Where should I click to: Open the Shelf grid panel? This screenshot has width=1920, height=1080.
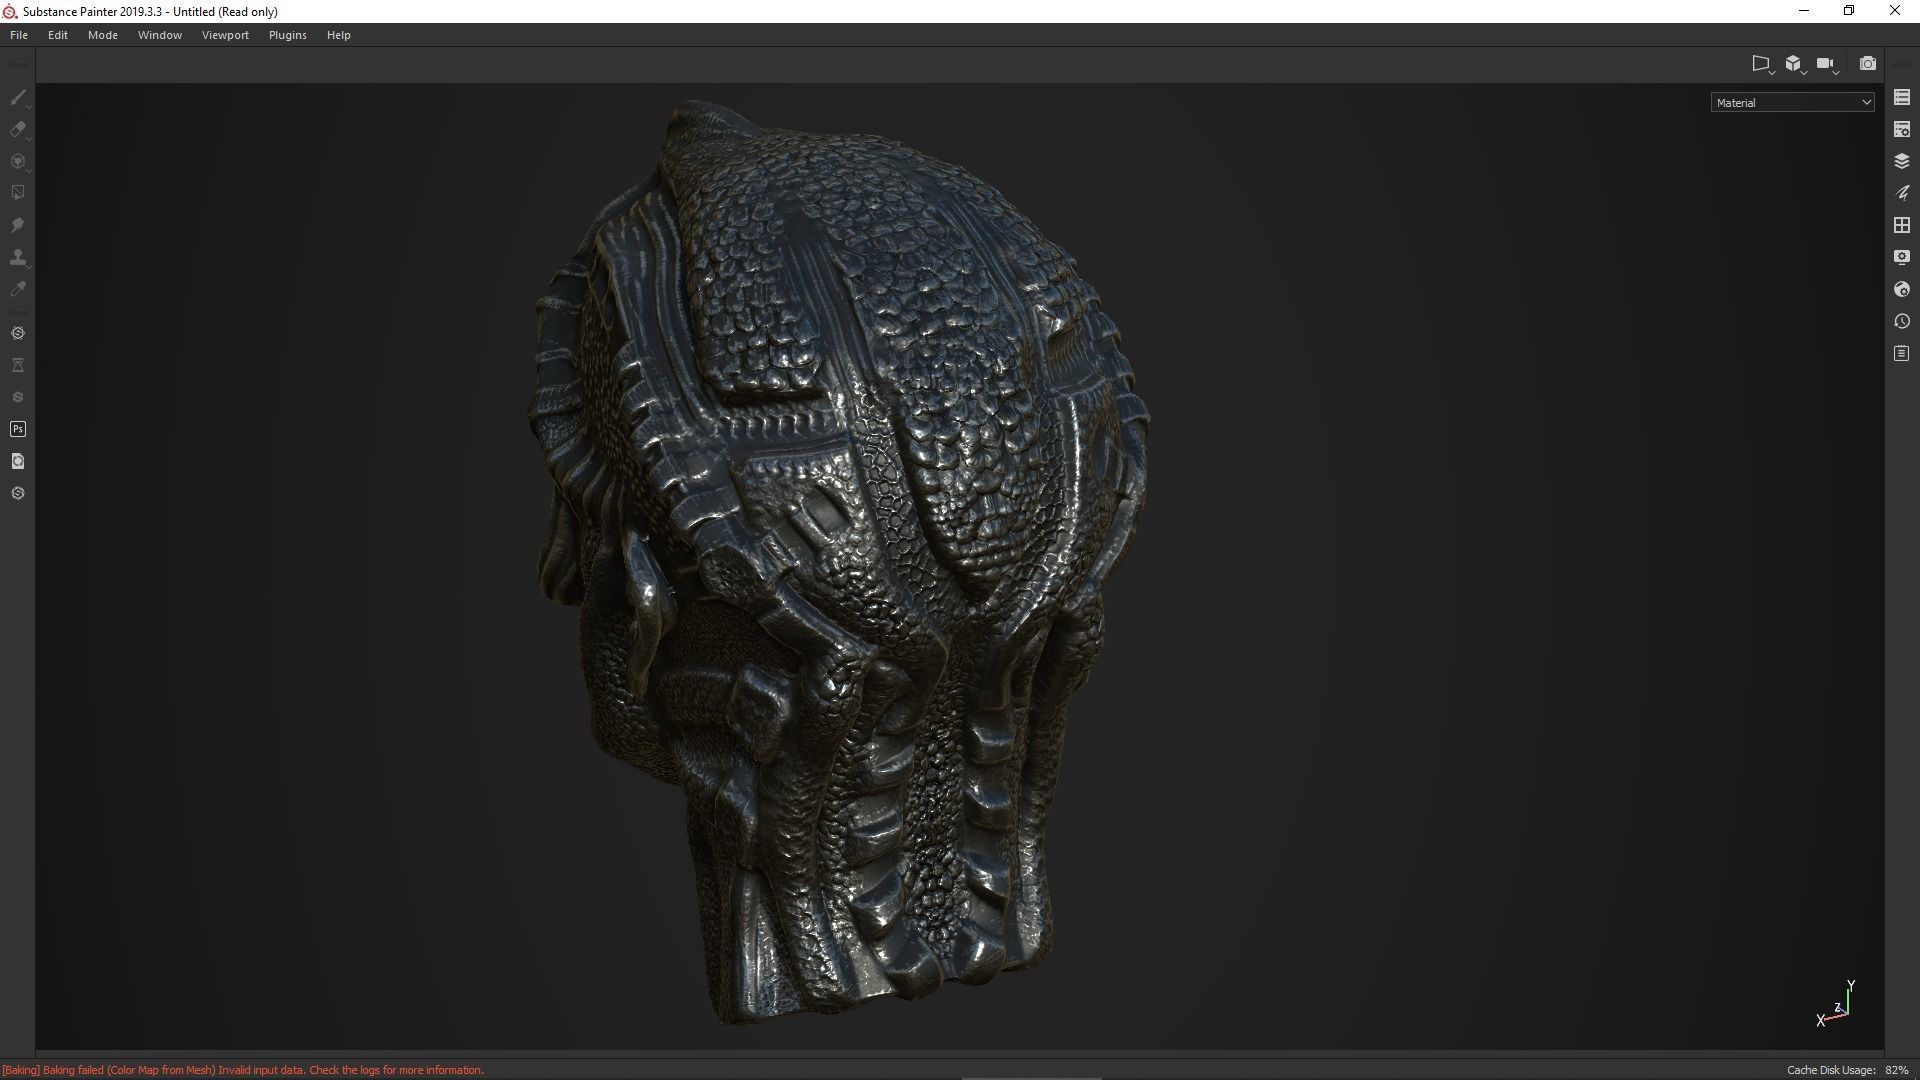pos(1902,225)
